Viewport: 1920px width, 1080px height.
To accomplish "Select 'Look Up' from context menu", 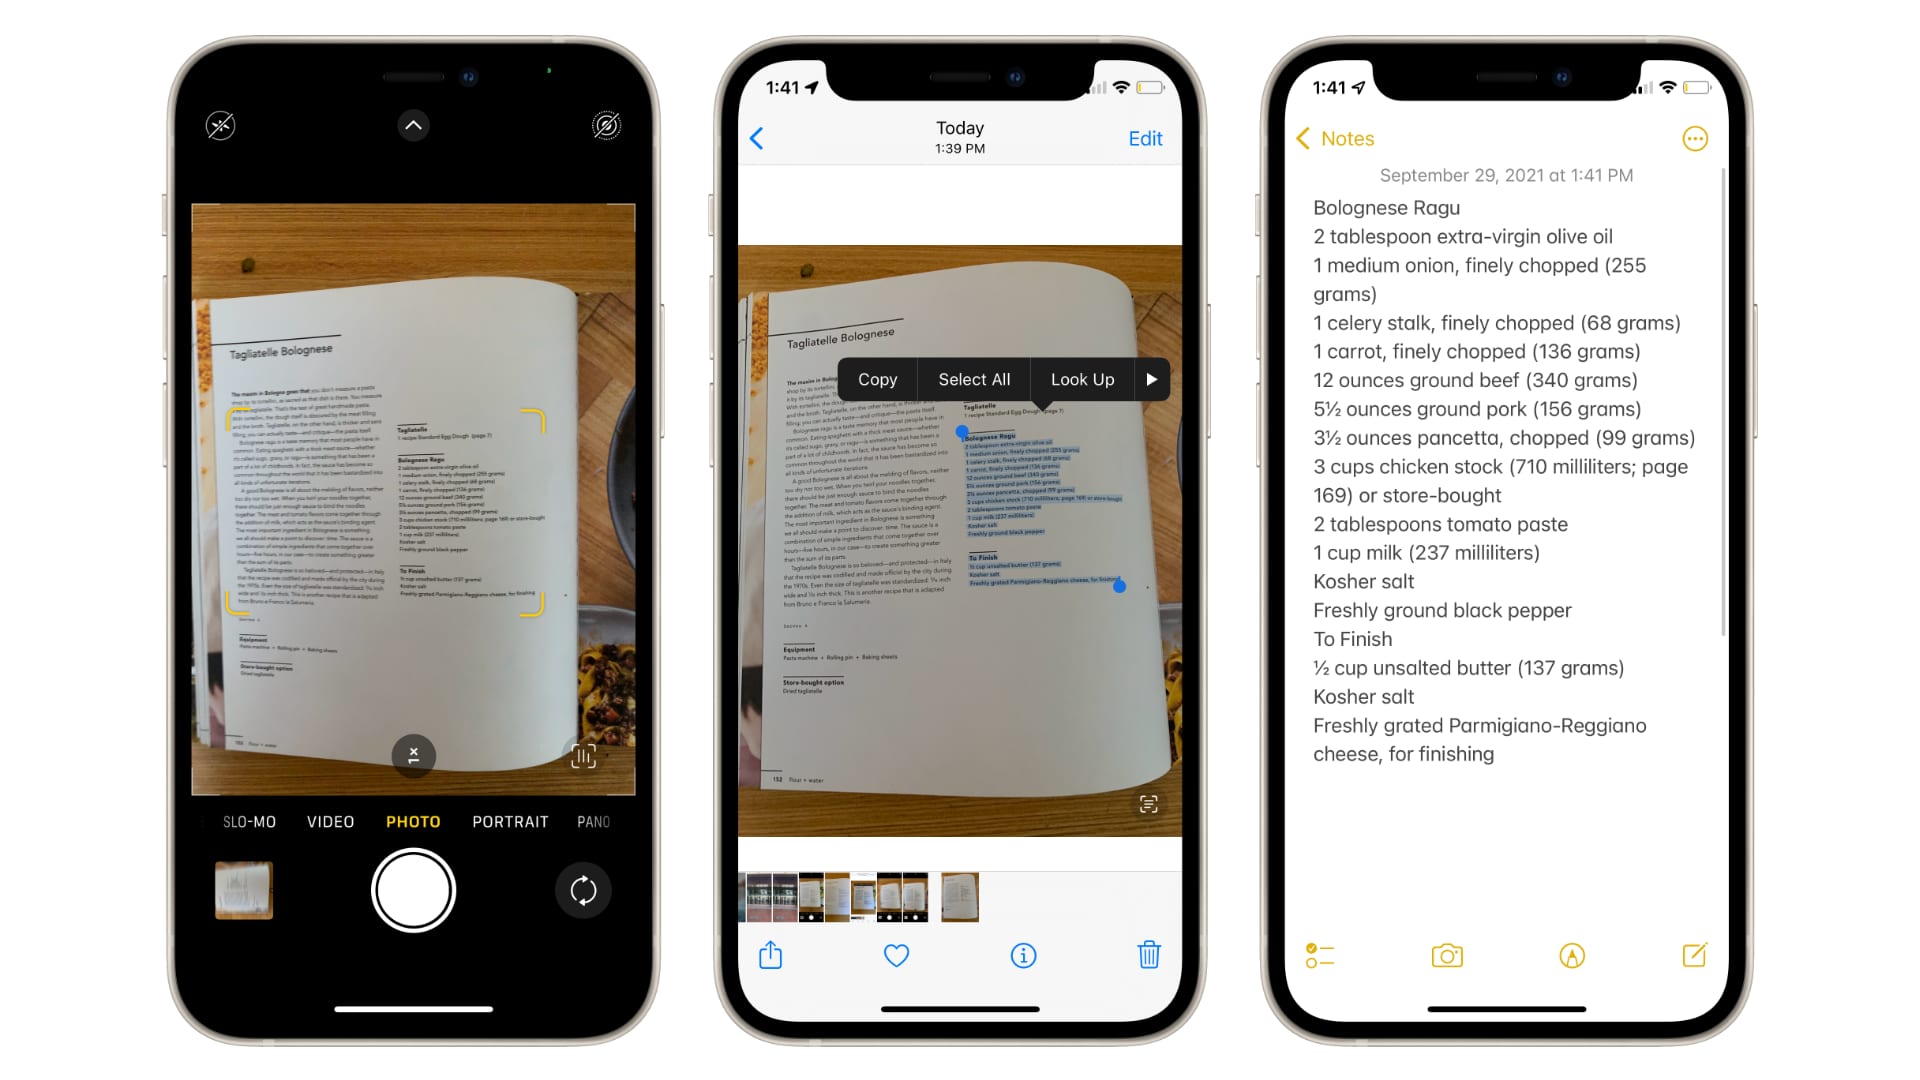I will (x=1080, y=378).
